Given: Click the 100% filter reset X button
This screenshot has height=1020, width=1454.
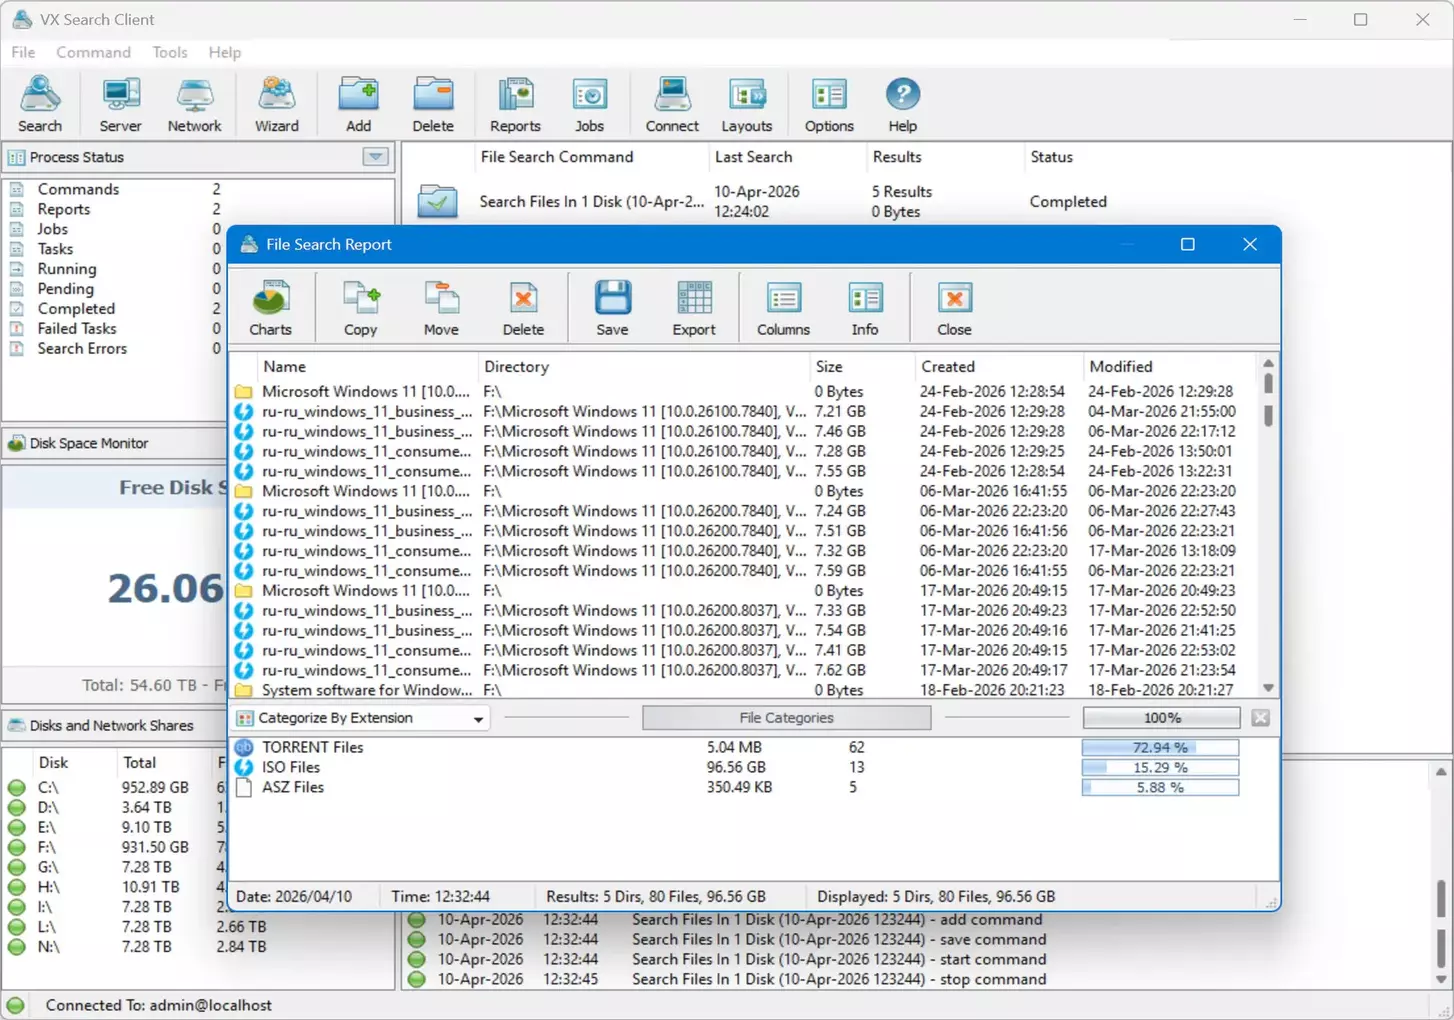Looking at the screenshot, I should click(x=1260, y=718).
